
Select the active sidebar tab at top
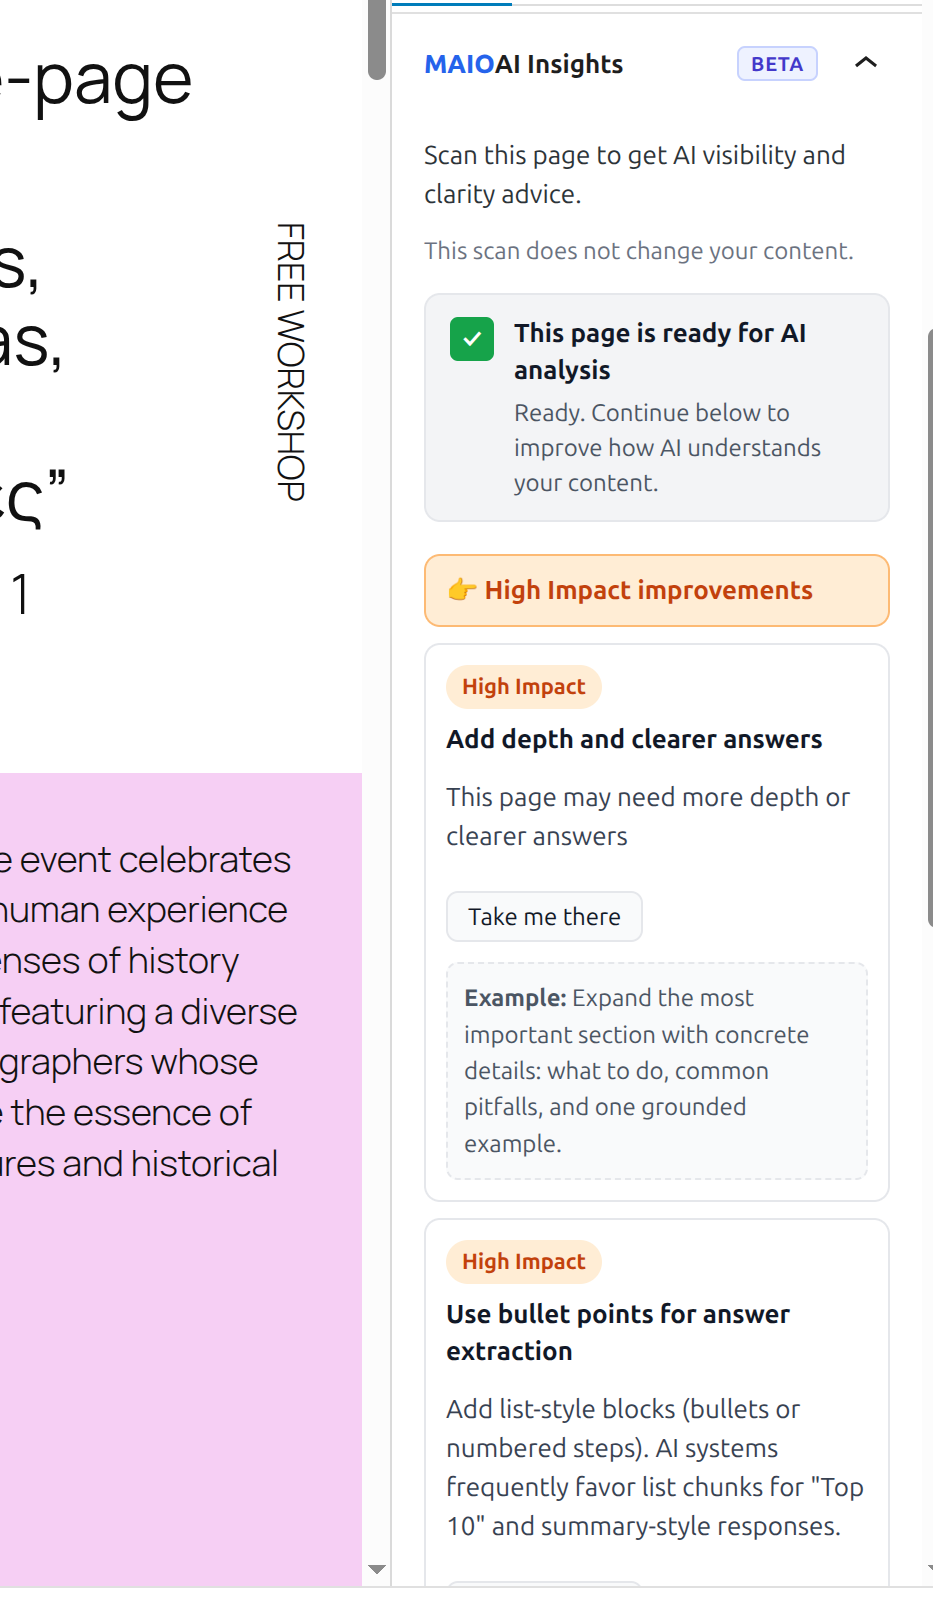coord(452,5)
